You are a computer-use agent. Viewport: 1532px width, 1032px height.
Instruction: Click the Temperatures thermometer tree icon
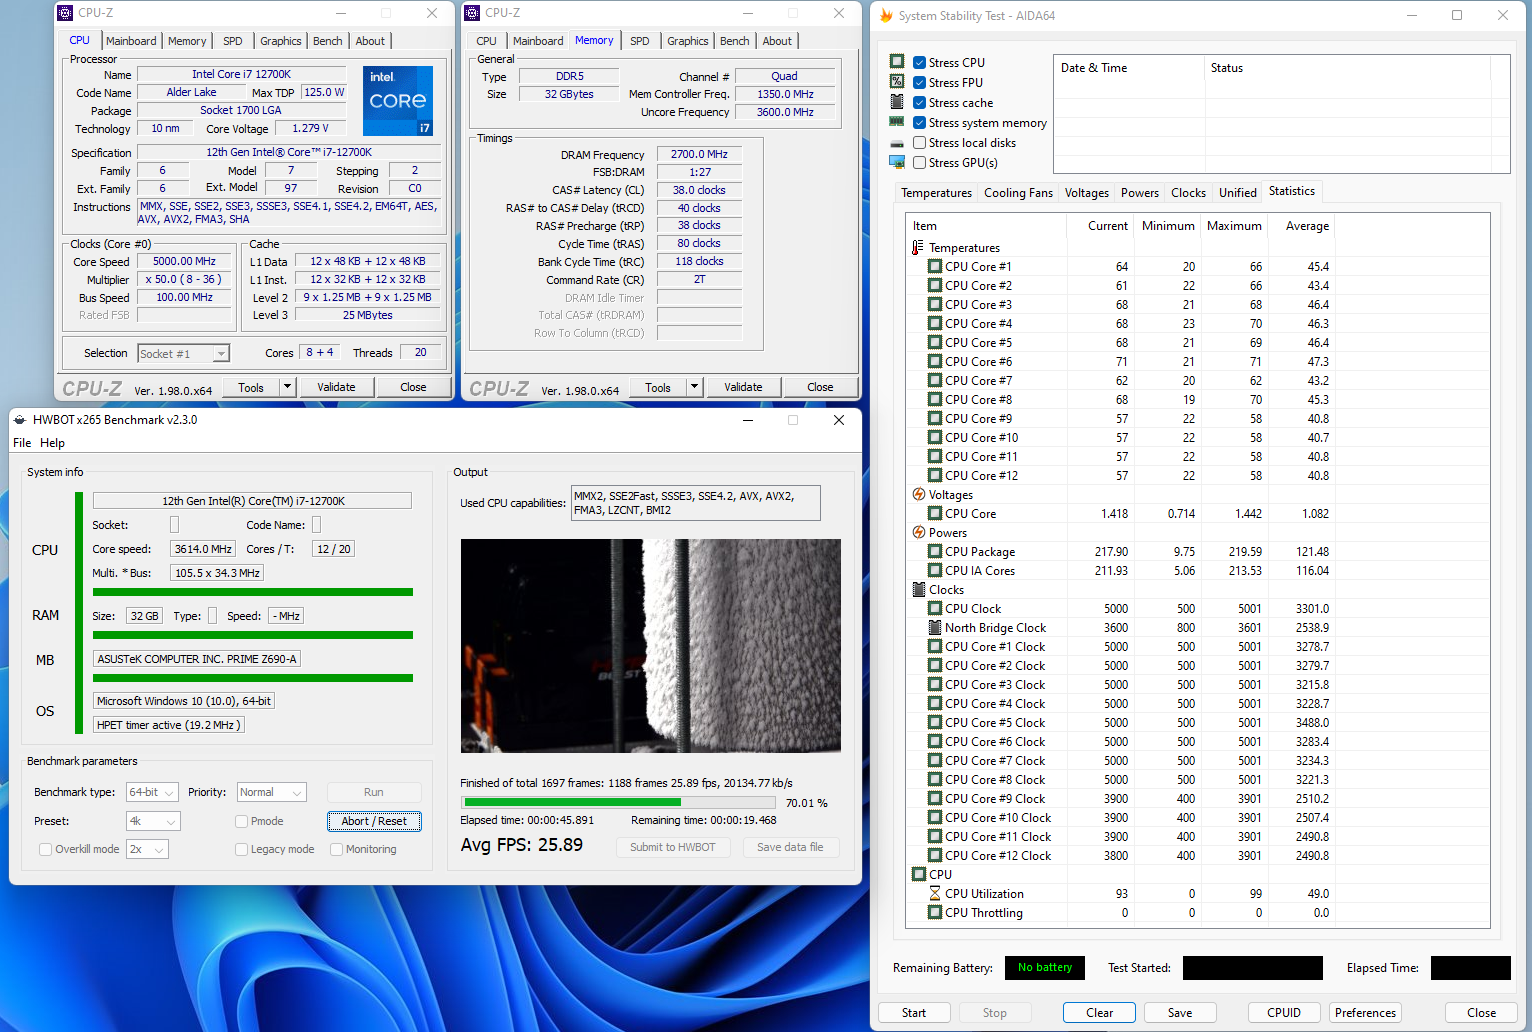coord(918,247)
